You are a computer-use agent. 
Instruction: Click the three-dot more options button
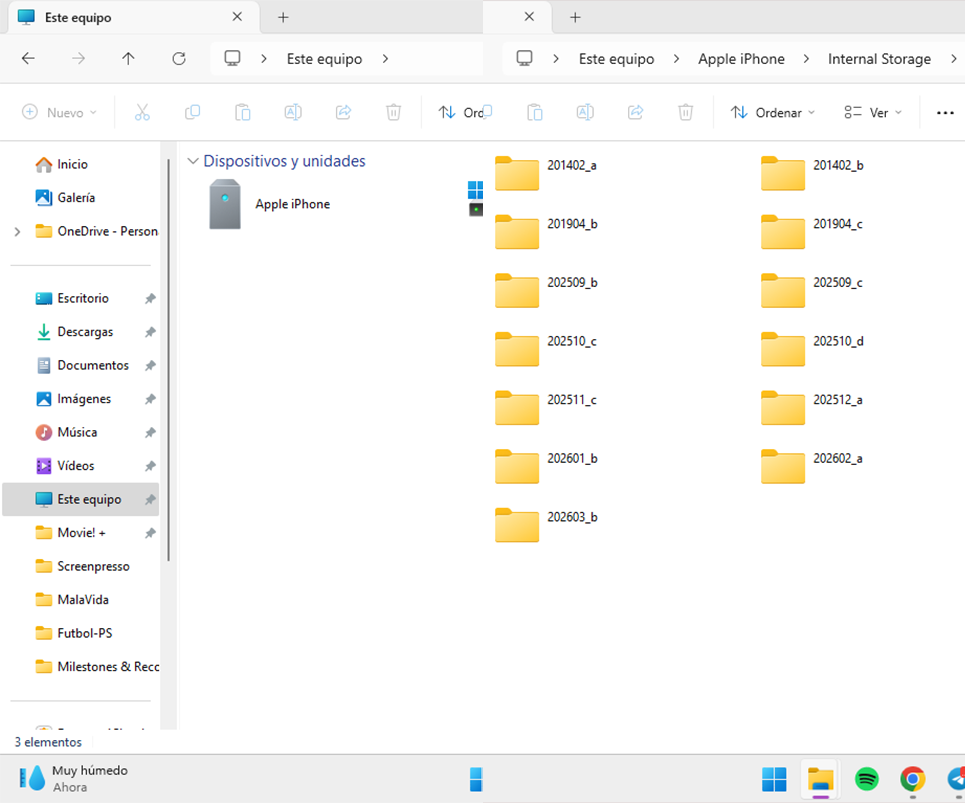[945, 113]
